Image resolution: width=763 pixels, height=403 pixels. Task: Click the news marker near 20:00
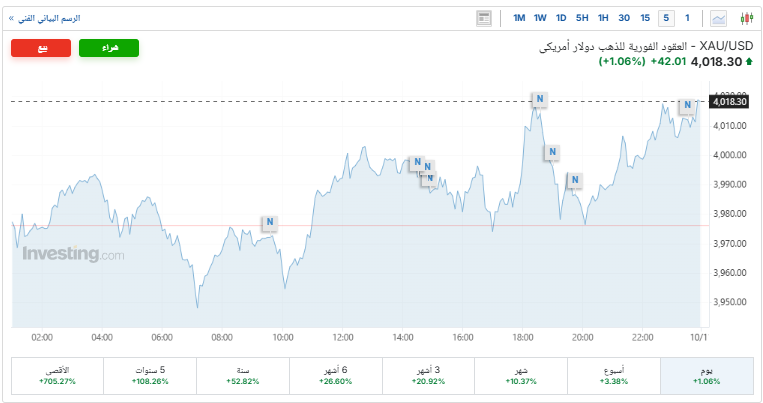tap(574, 180)
